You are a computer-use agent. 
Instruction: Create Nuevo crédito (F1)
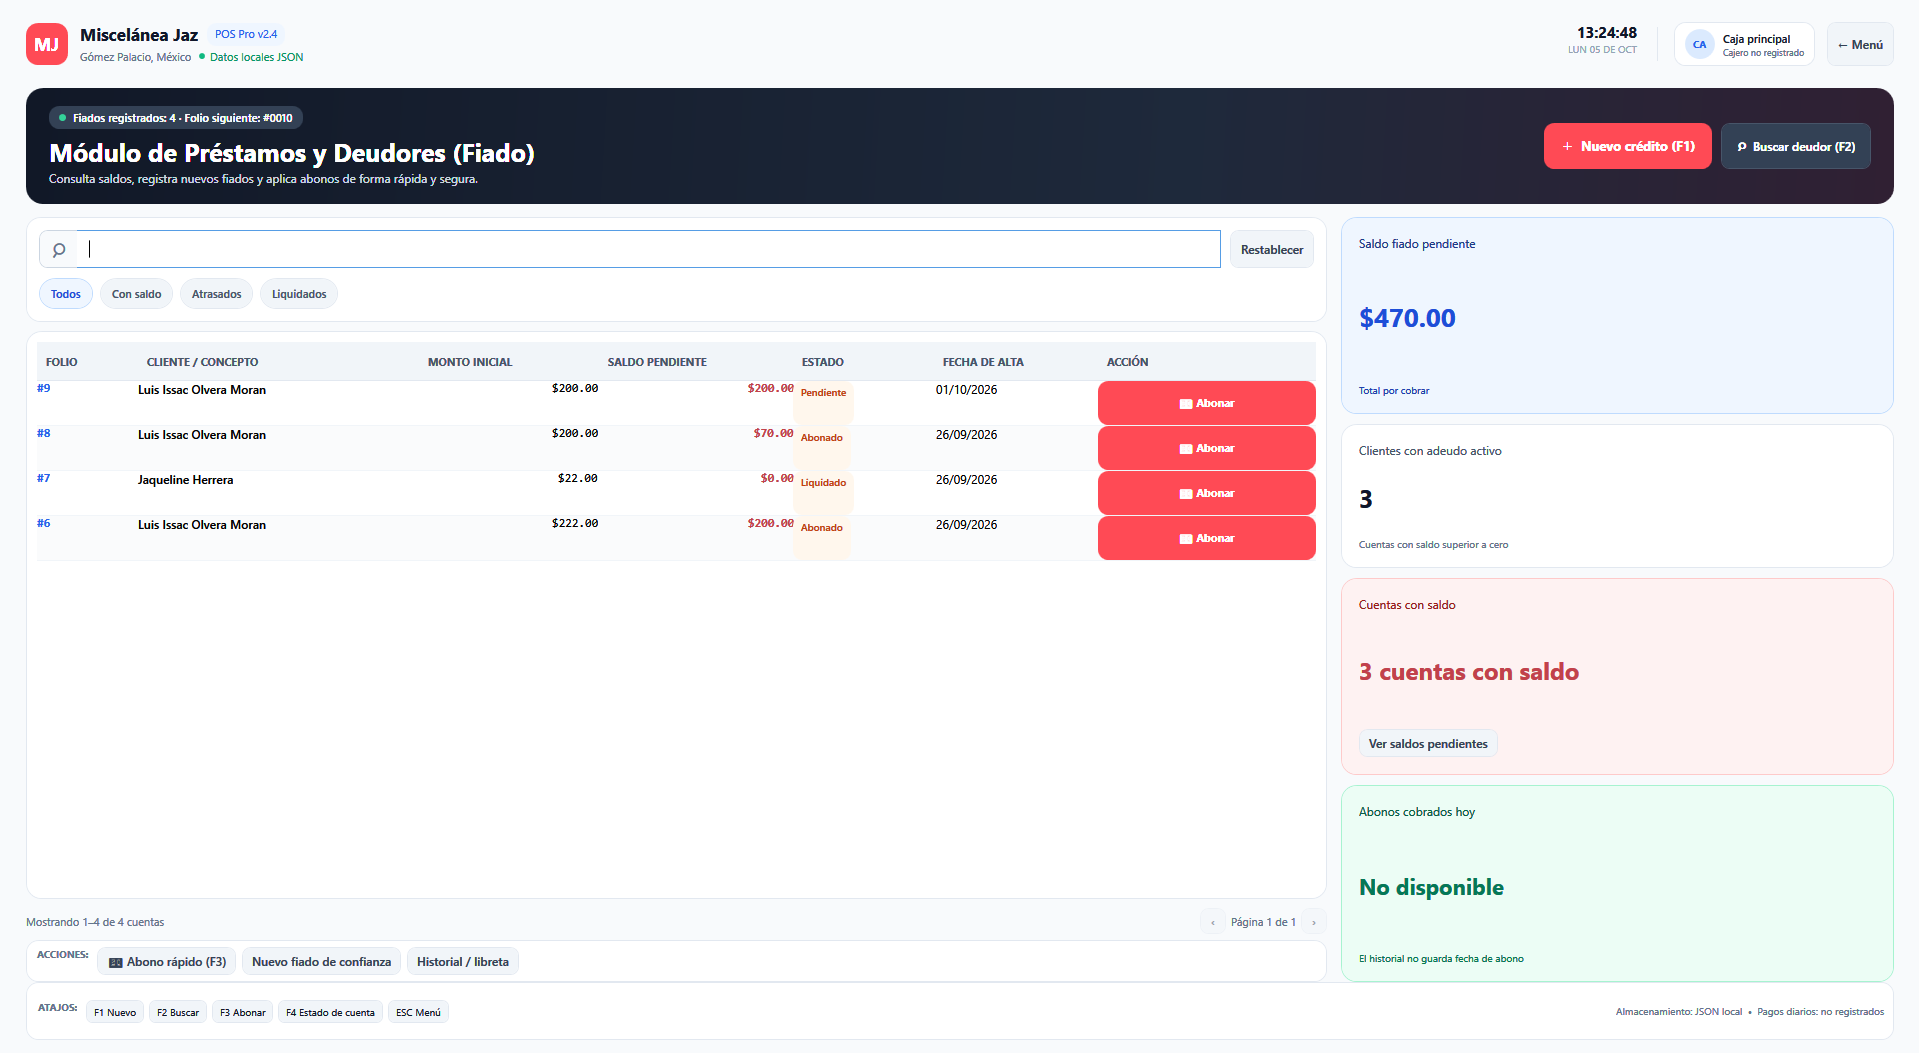pyautogui.click(x=1627, y=146)
